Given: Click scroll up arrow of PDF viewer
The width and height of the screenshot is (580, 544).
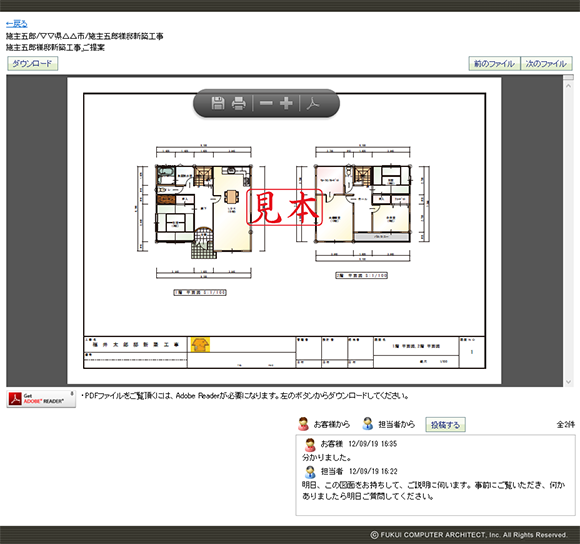Looking at the screenshot, I should (x=569, y=86).
